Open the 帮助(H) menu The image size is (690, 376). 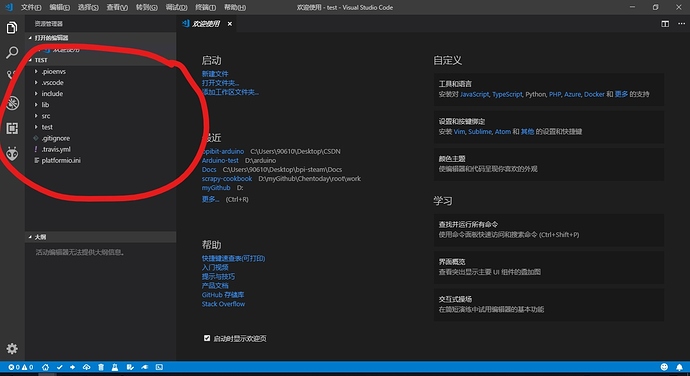click(x=235, y=7)
